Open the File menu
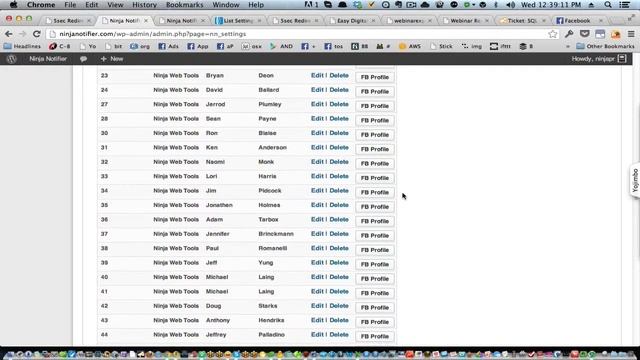The width and height of the screenshot is (640, 360). click(x=70, y=5)
